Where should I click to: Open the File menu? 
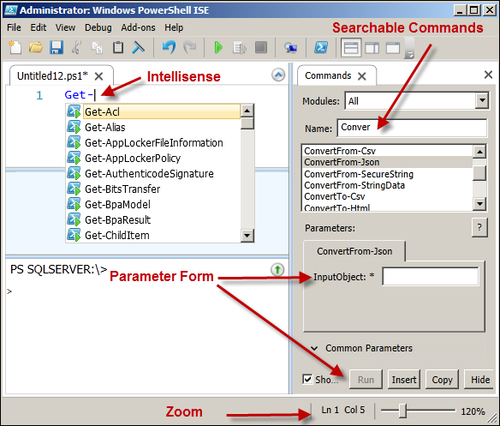click(14, 27)
